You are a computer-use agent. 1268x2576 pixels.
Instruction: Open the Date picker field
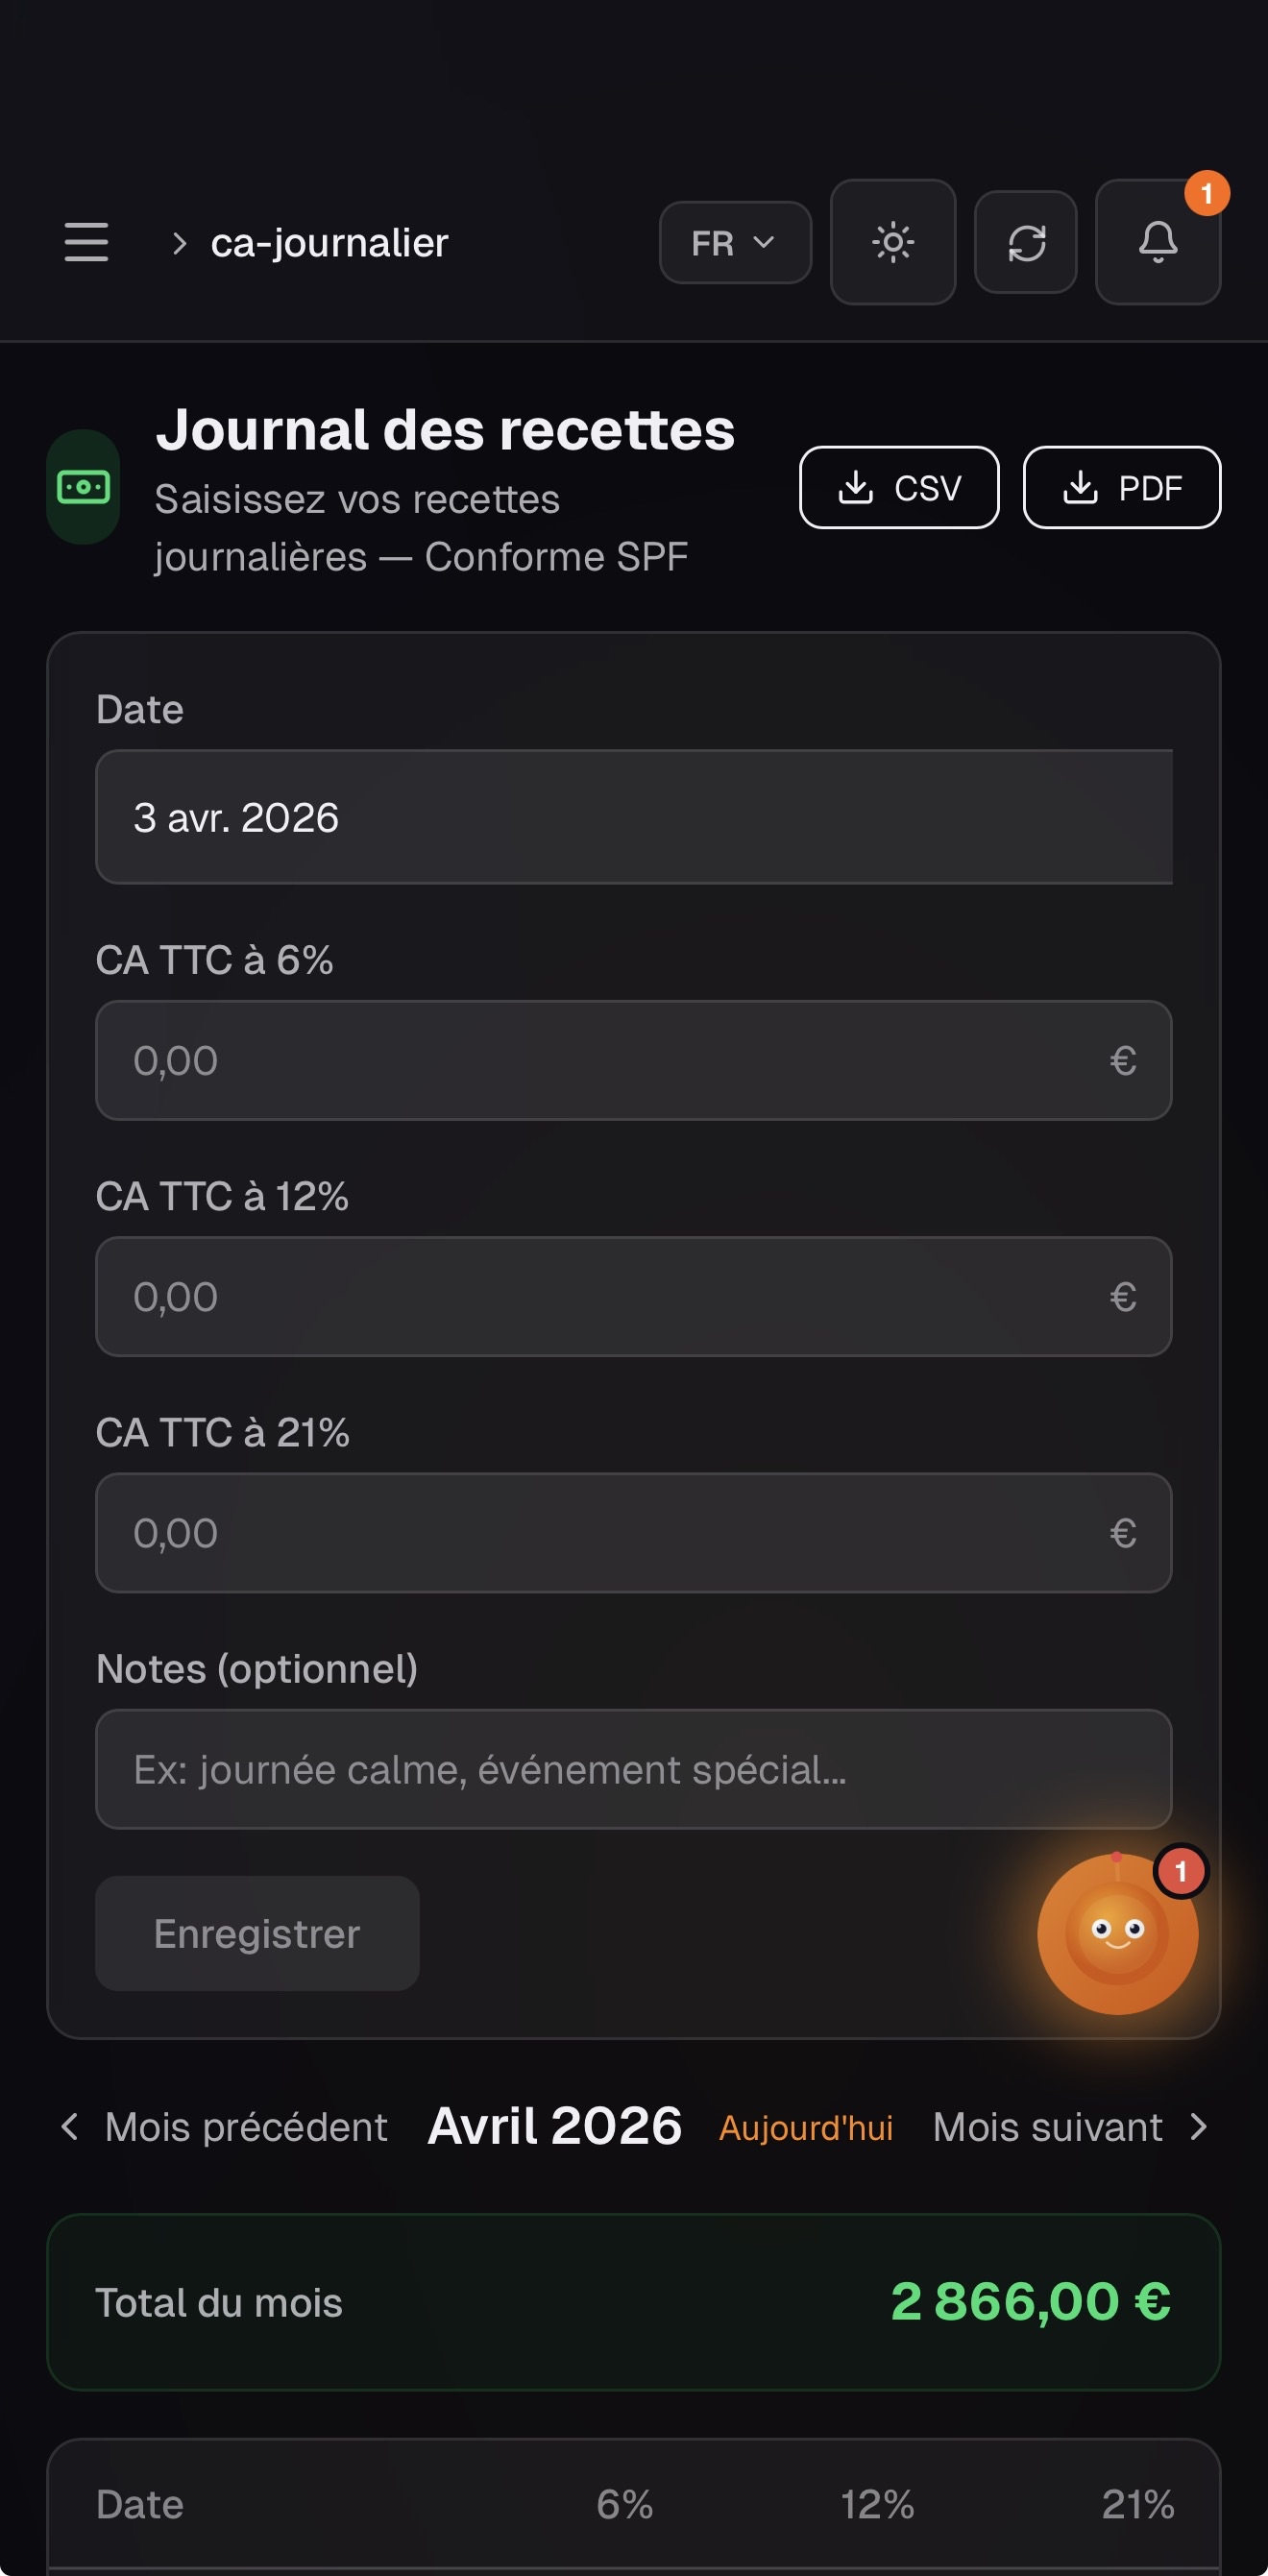coord(633,817)
